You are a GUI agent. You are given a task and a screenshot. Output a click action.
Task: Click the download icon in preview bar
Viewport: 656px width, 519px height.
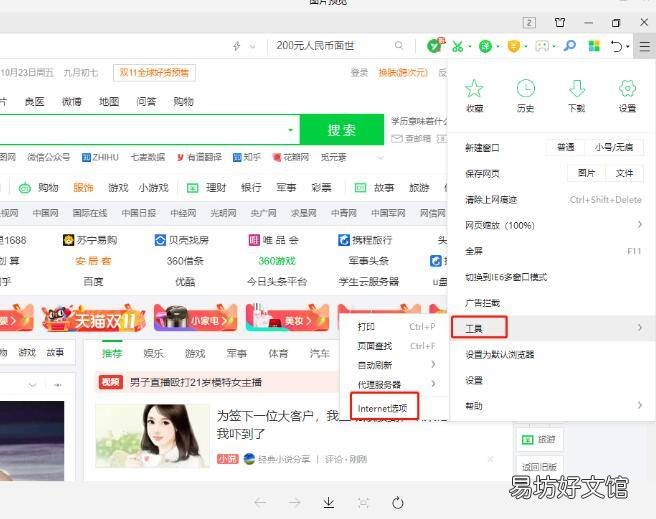click(x=329, y=502)
